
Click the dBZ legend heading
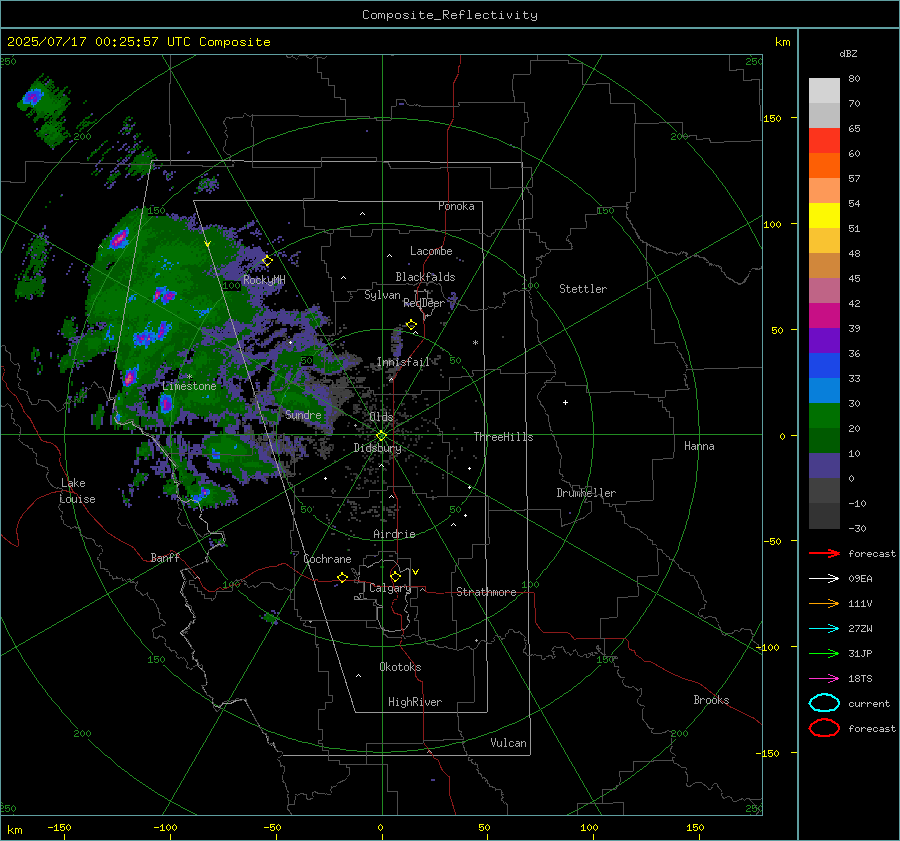[x=848, y=54]
